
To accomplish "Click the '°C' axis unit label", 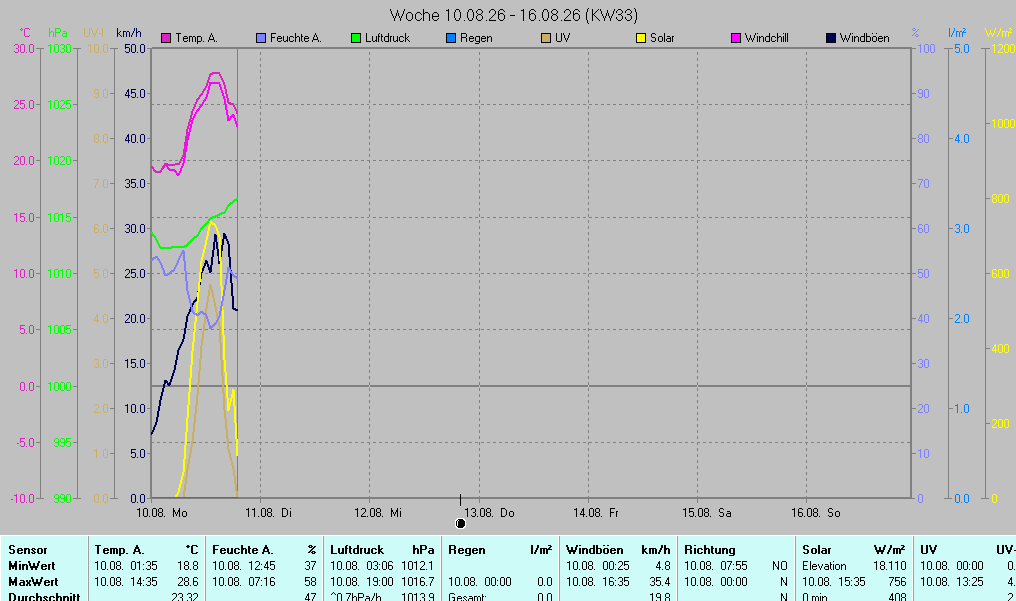I will click(x=25, y=32).
